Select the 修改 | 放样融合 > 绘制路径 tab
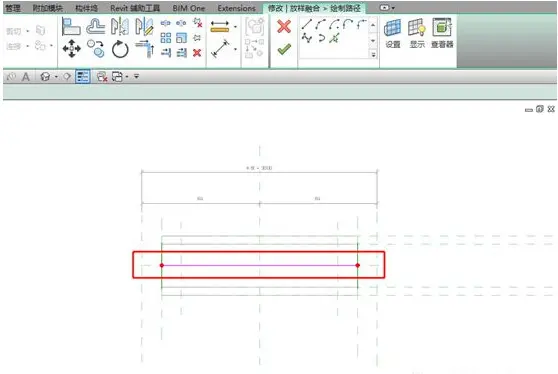Viewport: 558px width, 374px height. click(314, 8)
